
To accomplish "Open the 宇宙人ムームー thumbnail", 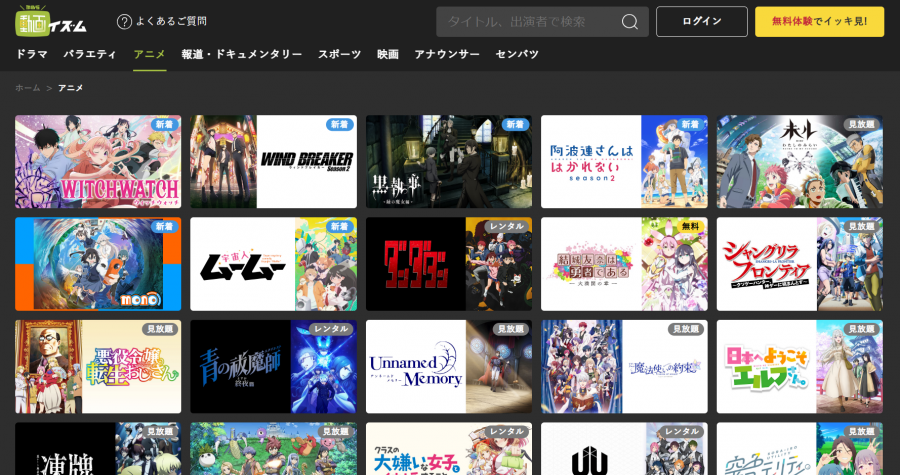I will 273,264.
